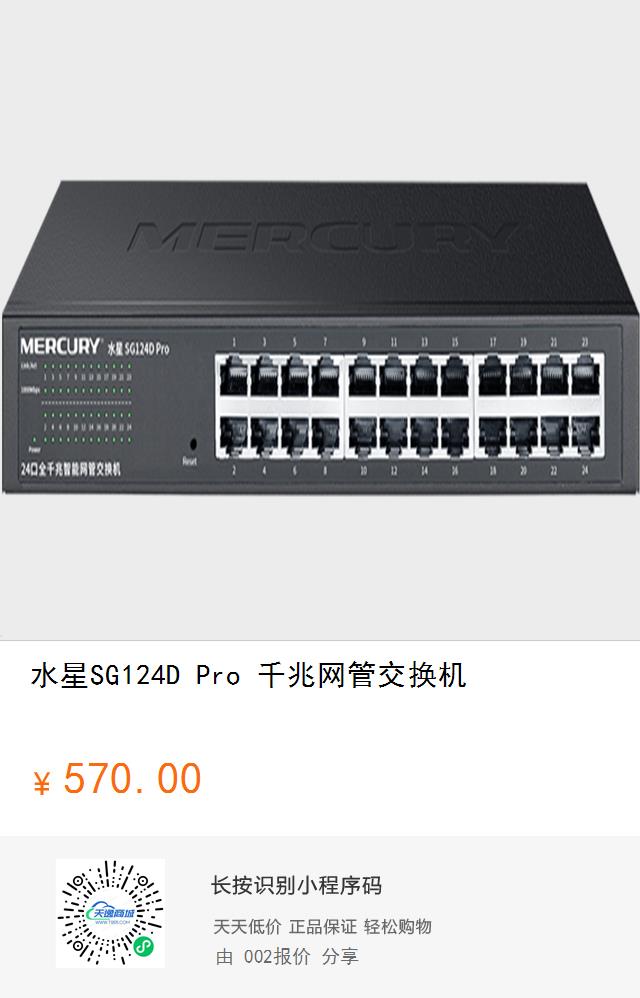
Task: Click the 24口全千兆智能网管交换机 label on device
Action: [70, 470]
